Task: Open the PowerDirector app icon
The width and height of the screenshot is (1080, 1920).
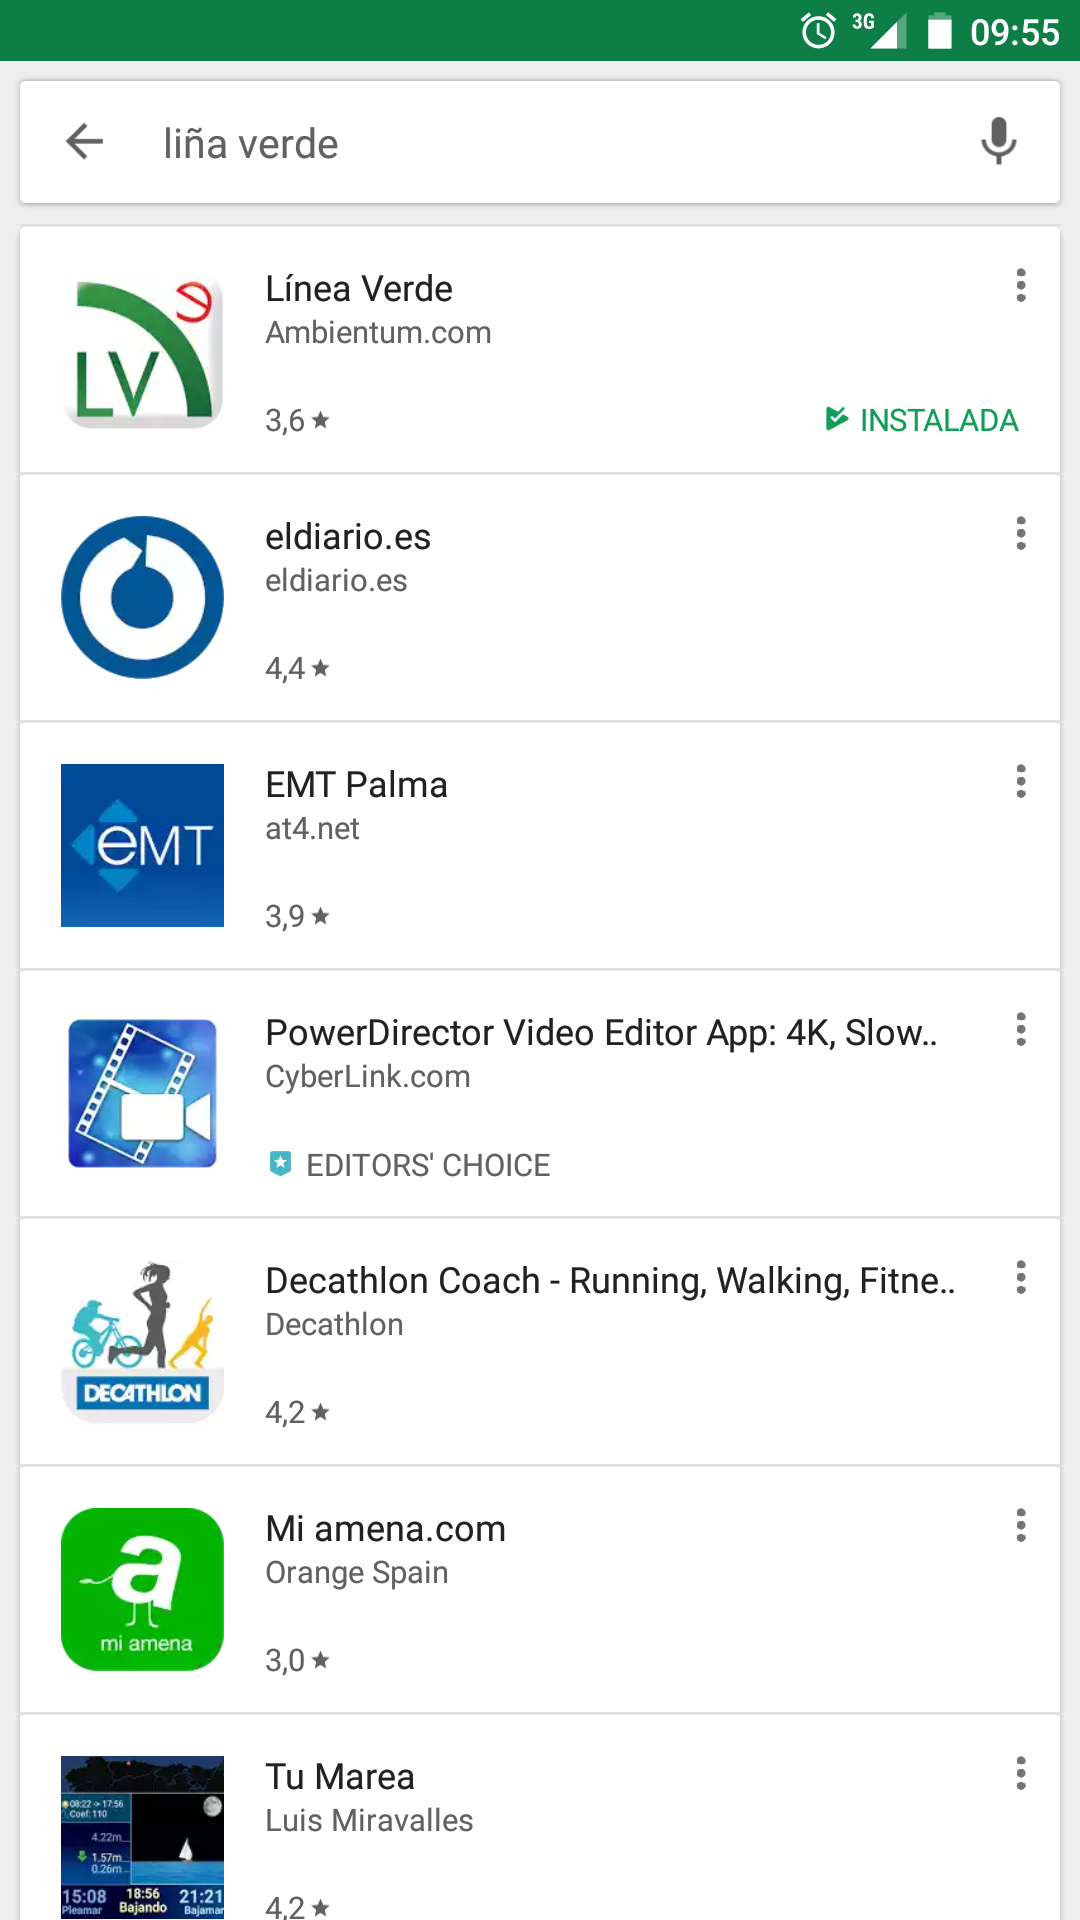Action: (142, 1094)
